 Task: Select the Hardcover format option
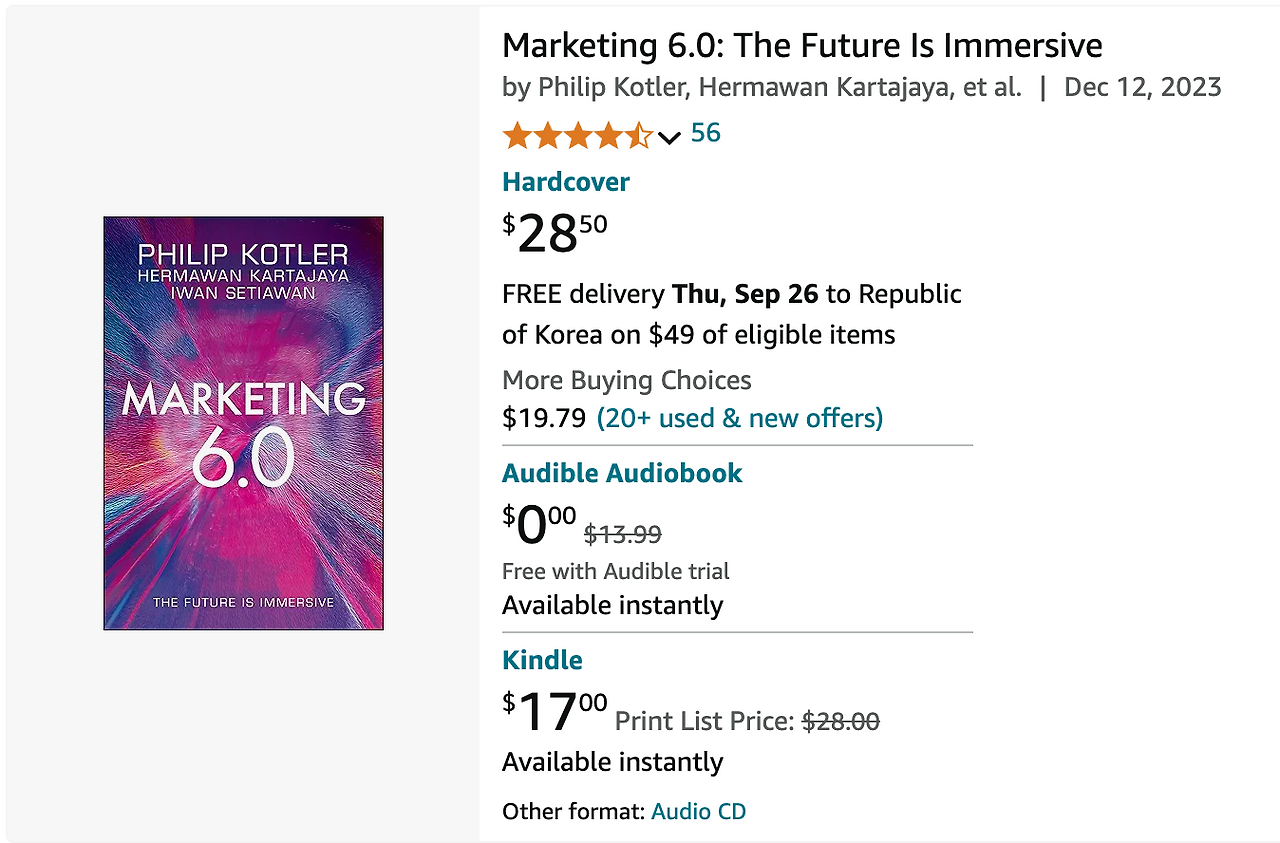pos(565,182)
